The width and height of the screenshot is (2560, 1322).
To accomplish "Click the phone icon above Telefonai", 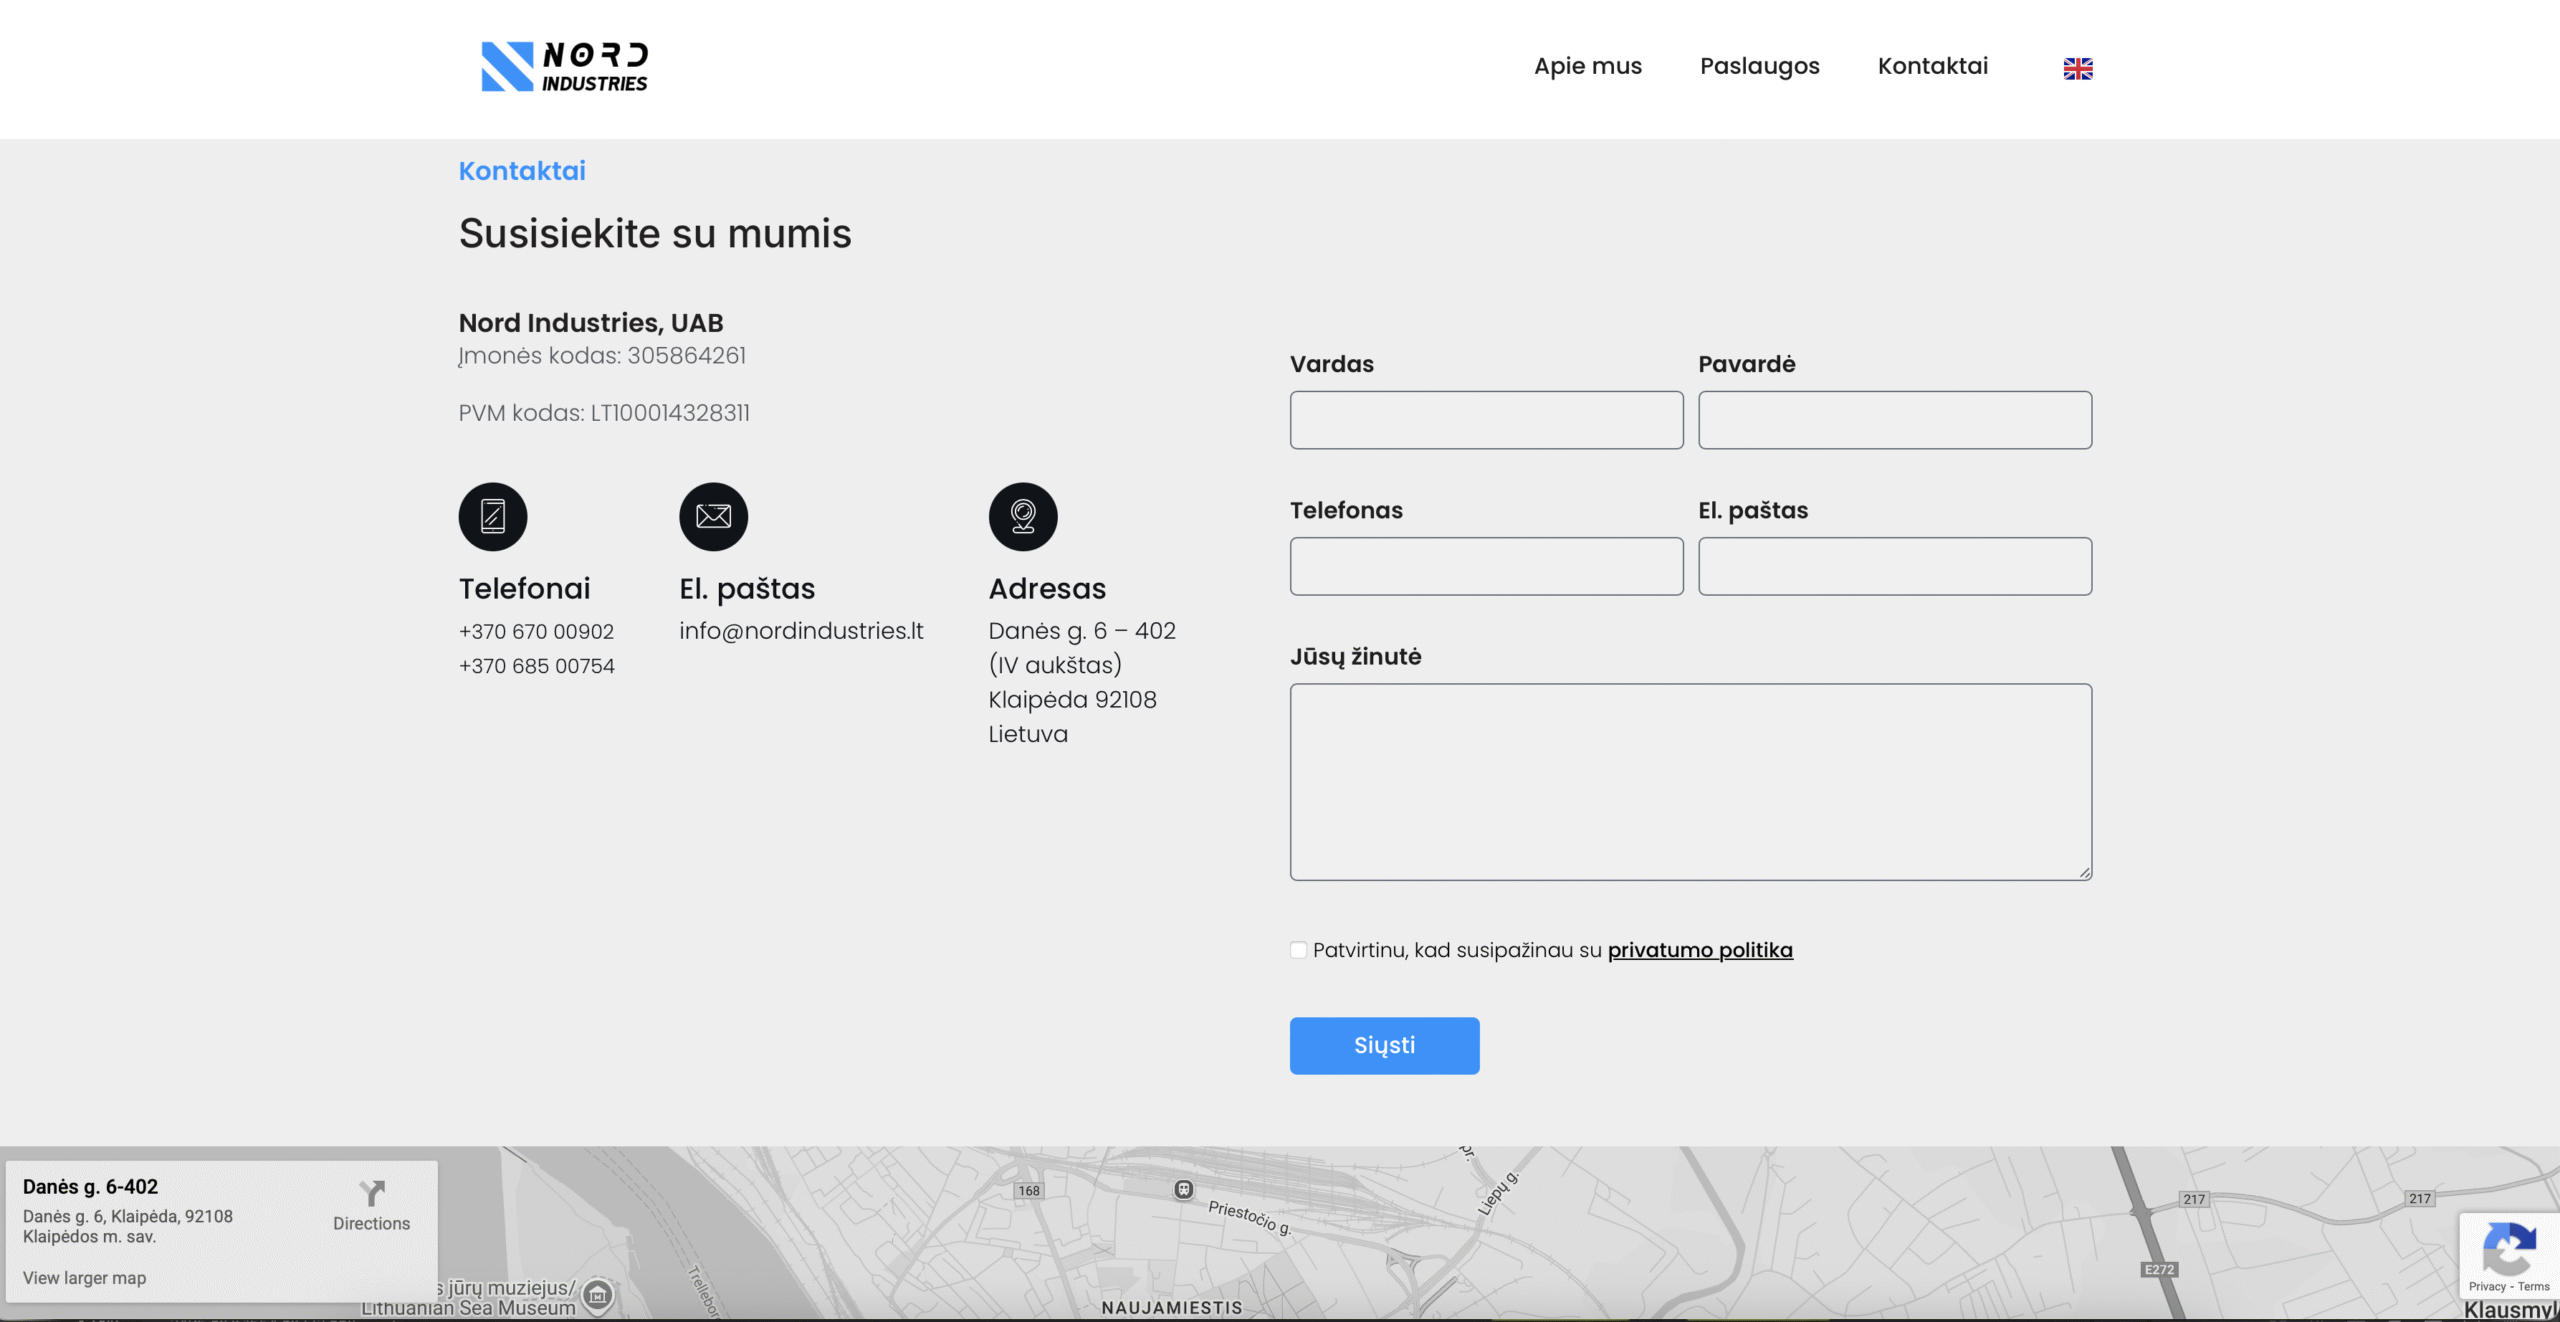I will point(493,516).
